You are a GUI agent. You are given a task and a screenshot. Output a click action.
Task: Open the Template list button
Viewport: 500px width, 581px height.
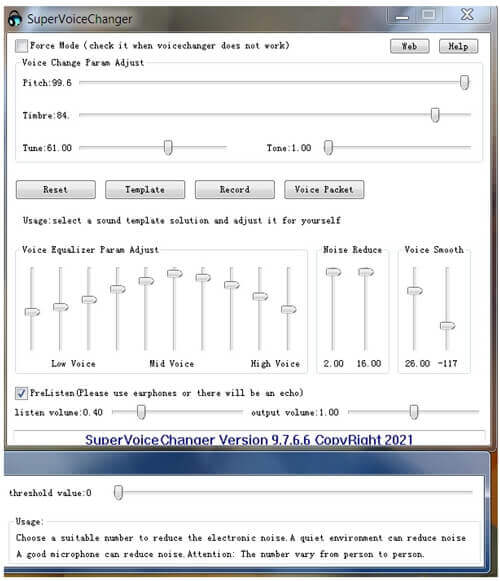[x=145, y=190]
